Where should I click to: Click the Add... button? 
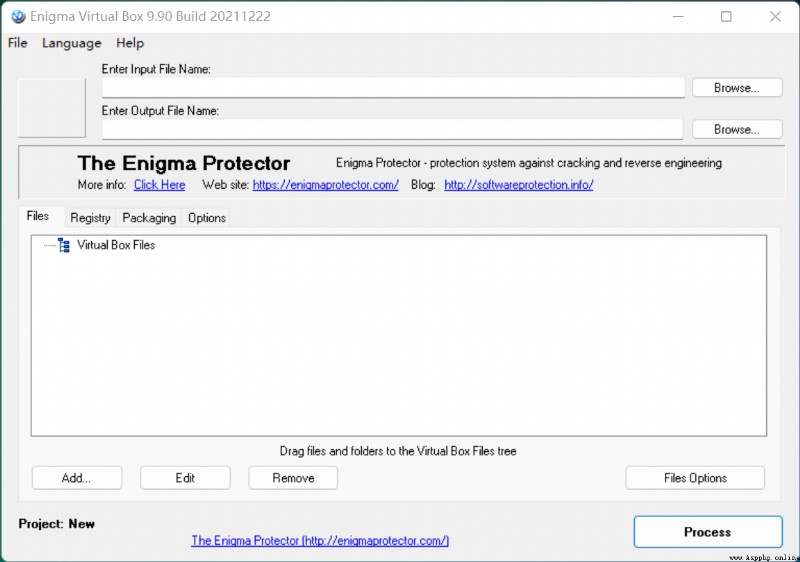(x=77, y=478)
